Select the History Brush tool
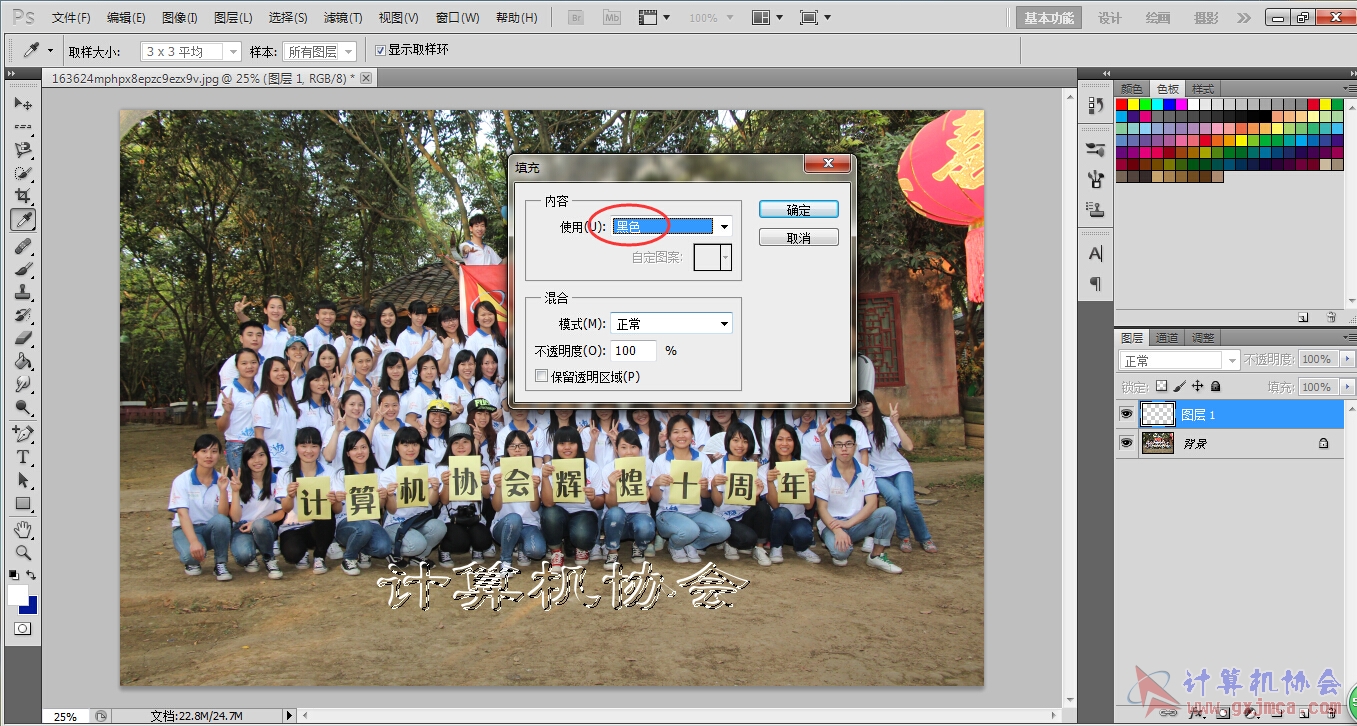This screenshot has width=1357, height=726. click(x=23, y=315)
